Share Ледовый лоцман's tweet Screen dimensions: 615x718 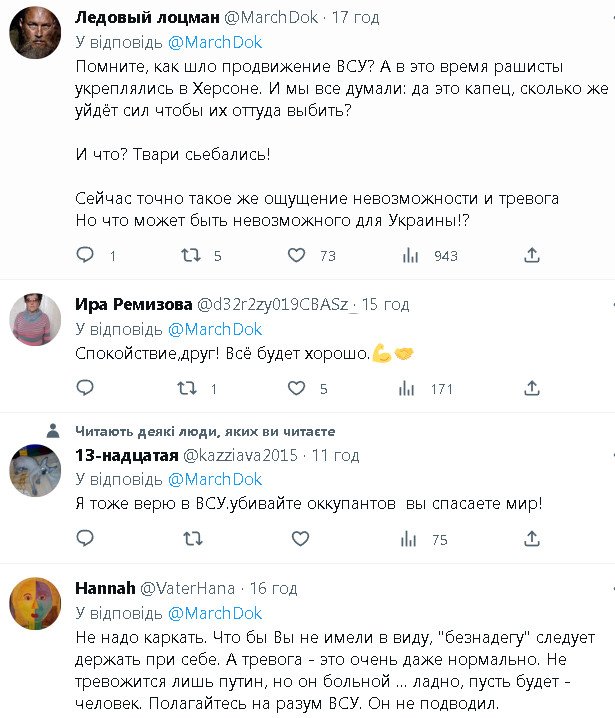[x=532, y=256]
